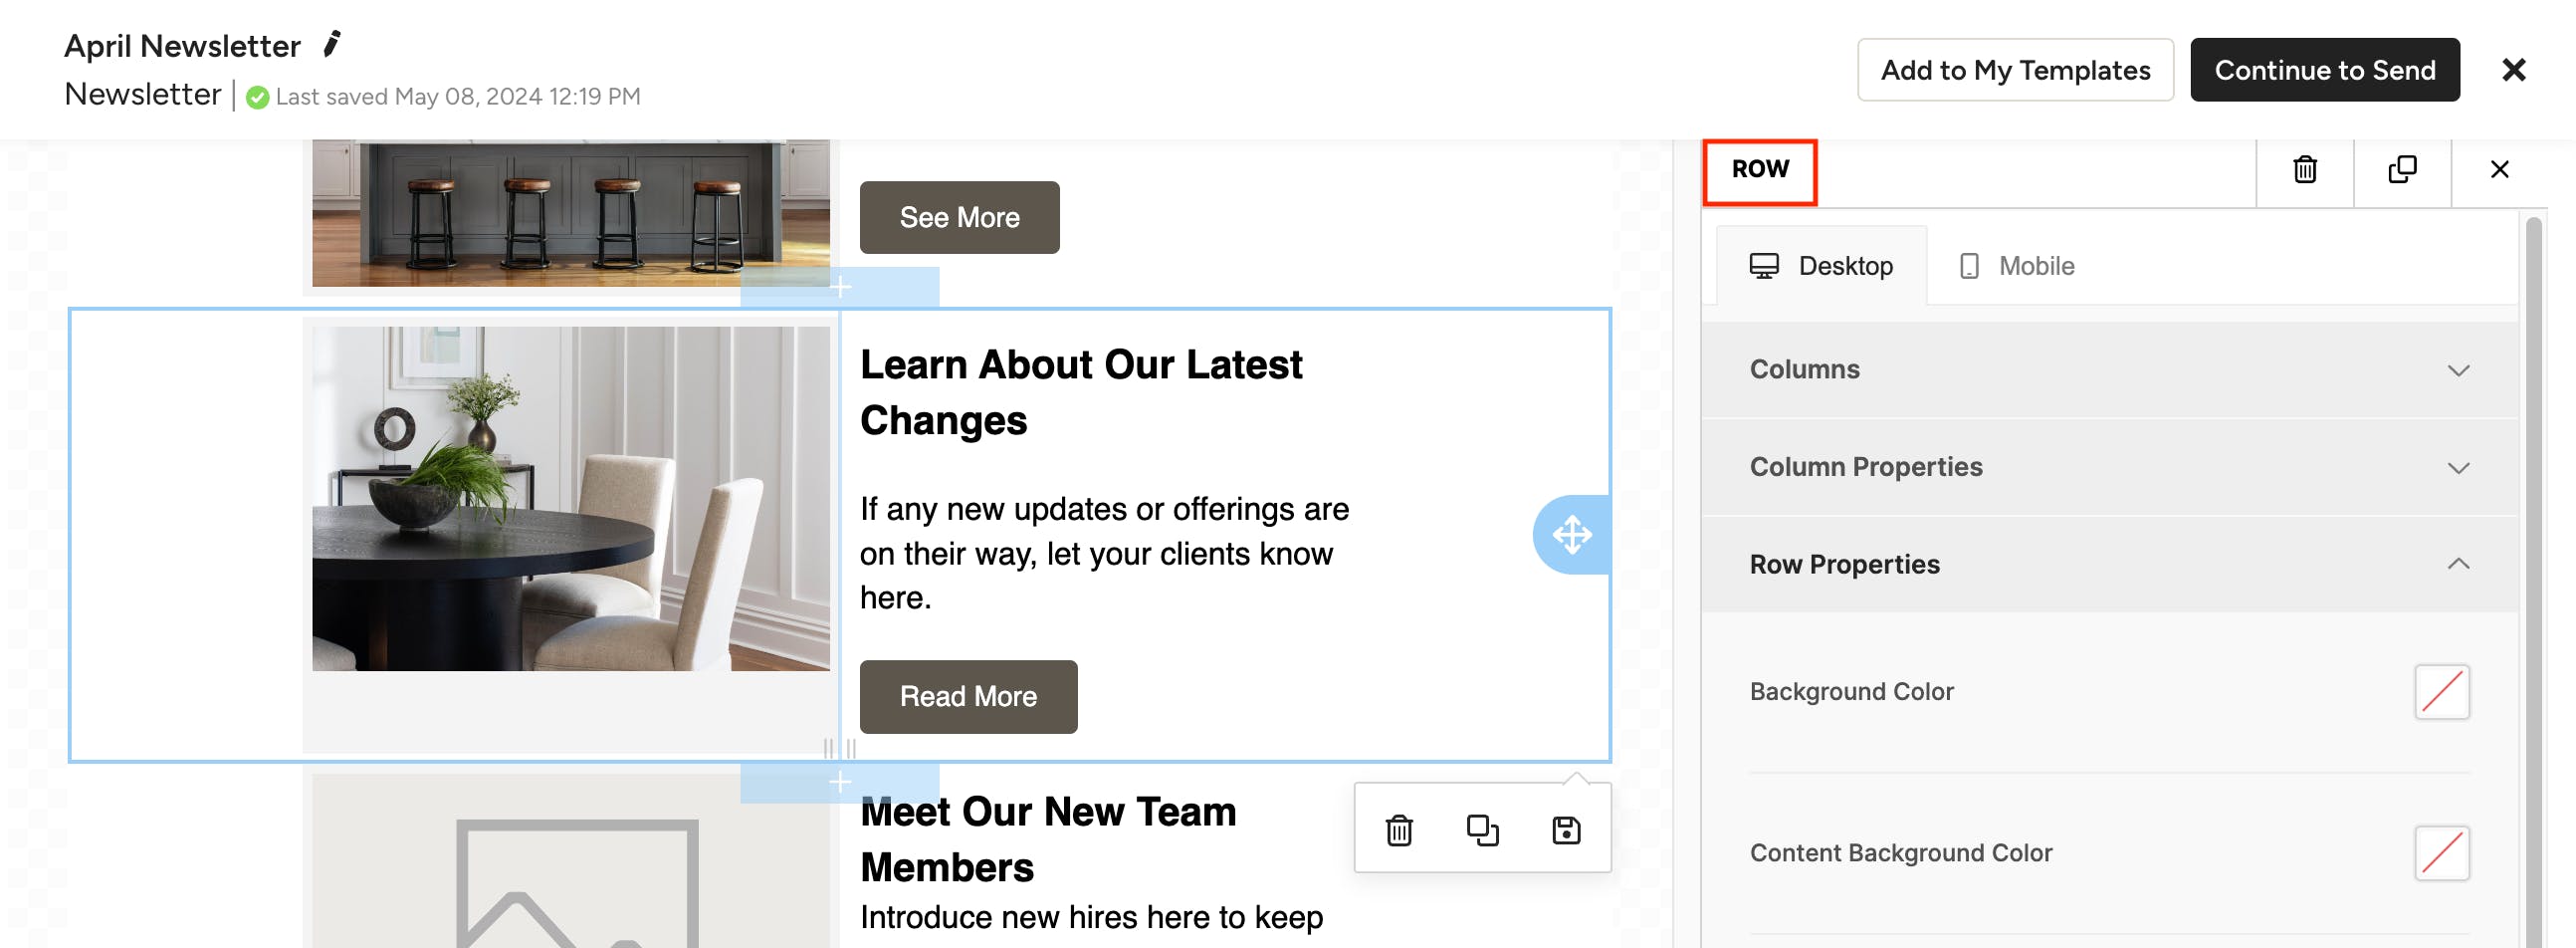Viewport: 2576px width, 948px height.
Task: Close the Row properties panel
Action: tap(2498, 169)
